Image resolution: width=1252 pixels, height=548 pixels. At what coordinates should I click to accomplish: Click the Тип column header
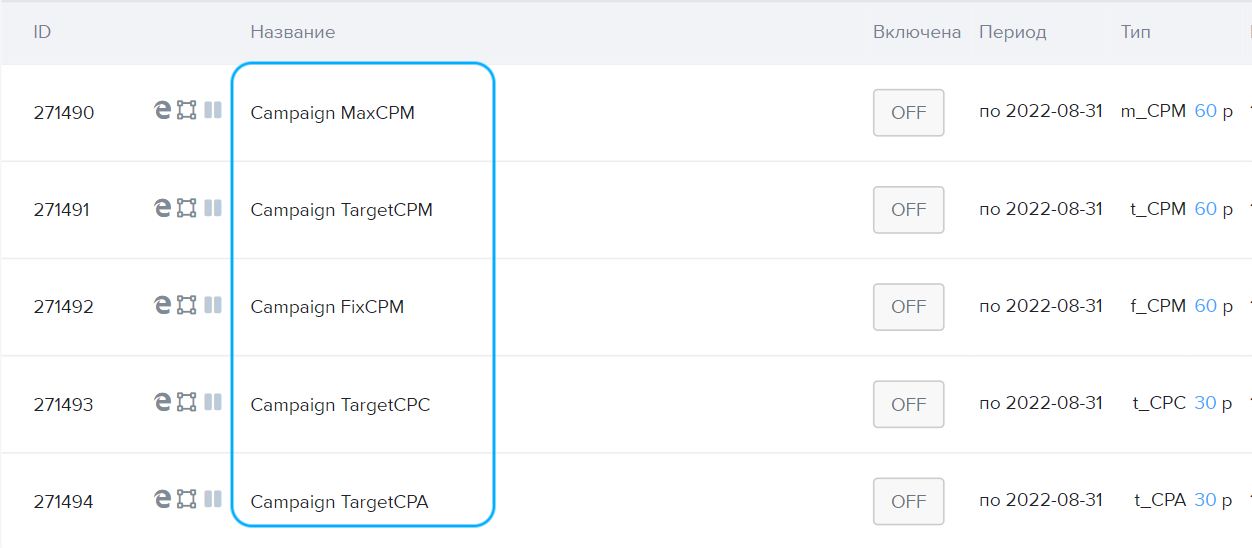tap(1135, 32)
